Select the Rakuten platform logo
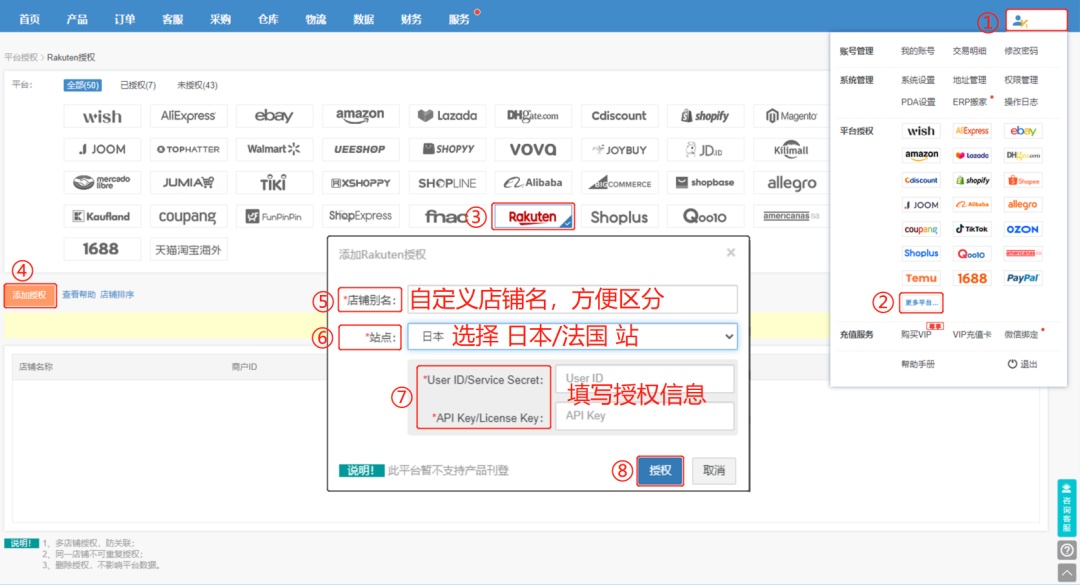 (532, 217)
